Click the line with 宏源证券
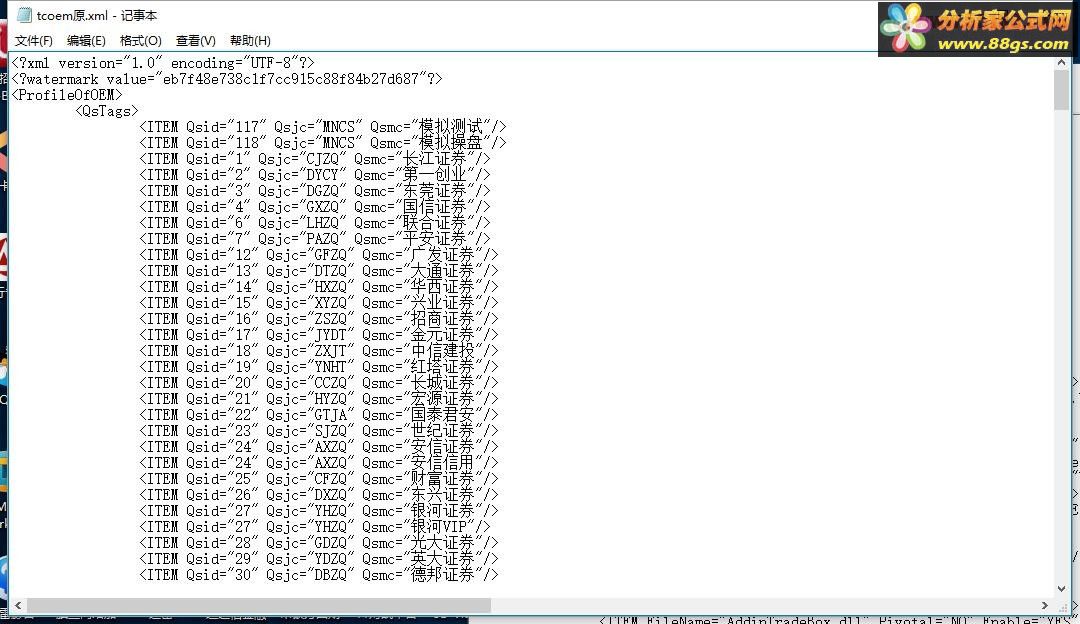1080x624 pixels. (318, 399)
